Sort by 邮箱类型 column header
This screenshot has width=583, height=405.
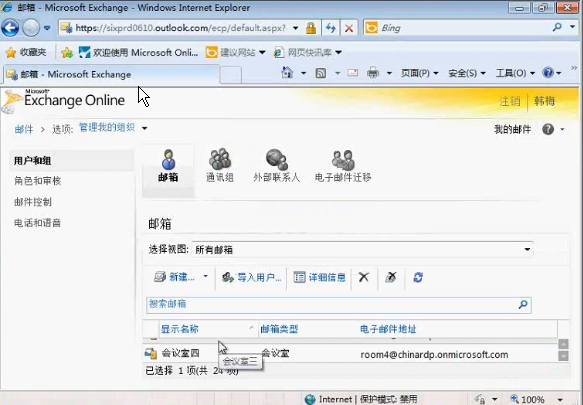[x=279, y=329]
